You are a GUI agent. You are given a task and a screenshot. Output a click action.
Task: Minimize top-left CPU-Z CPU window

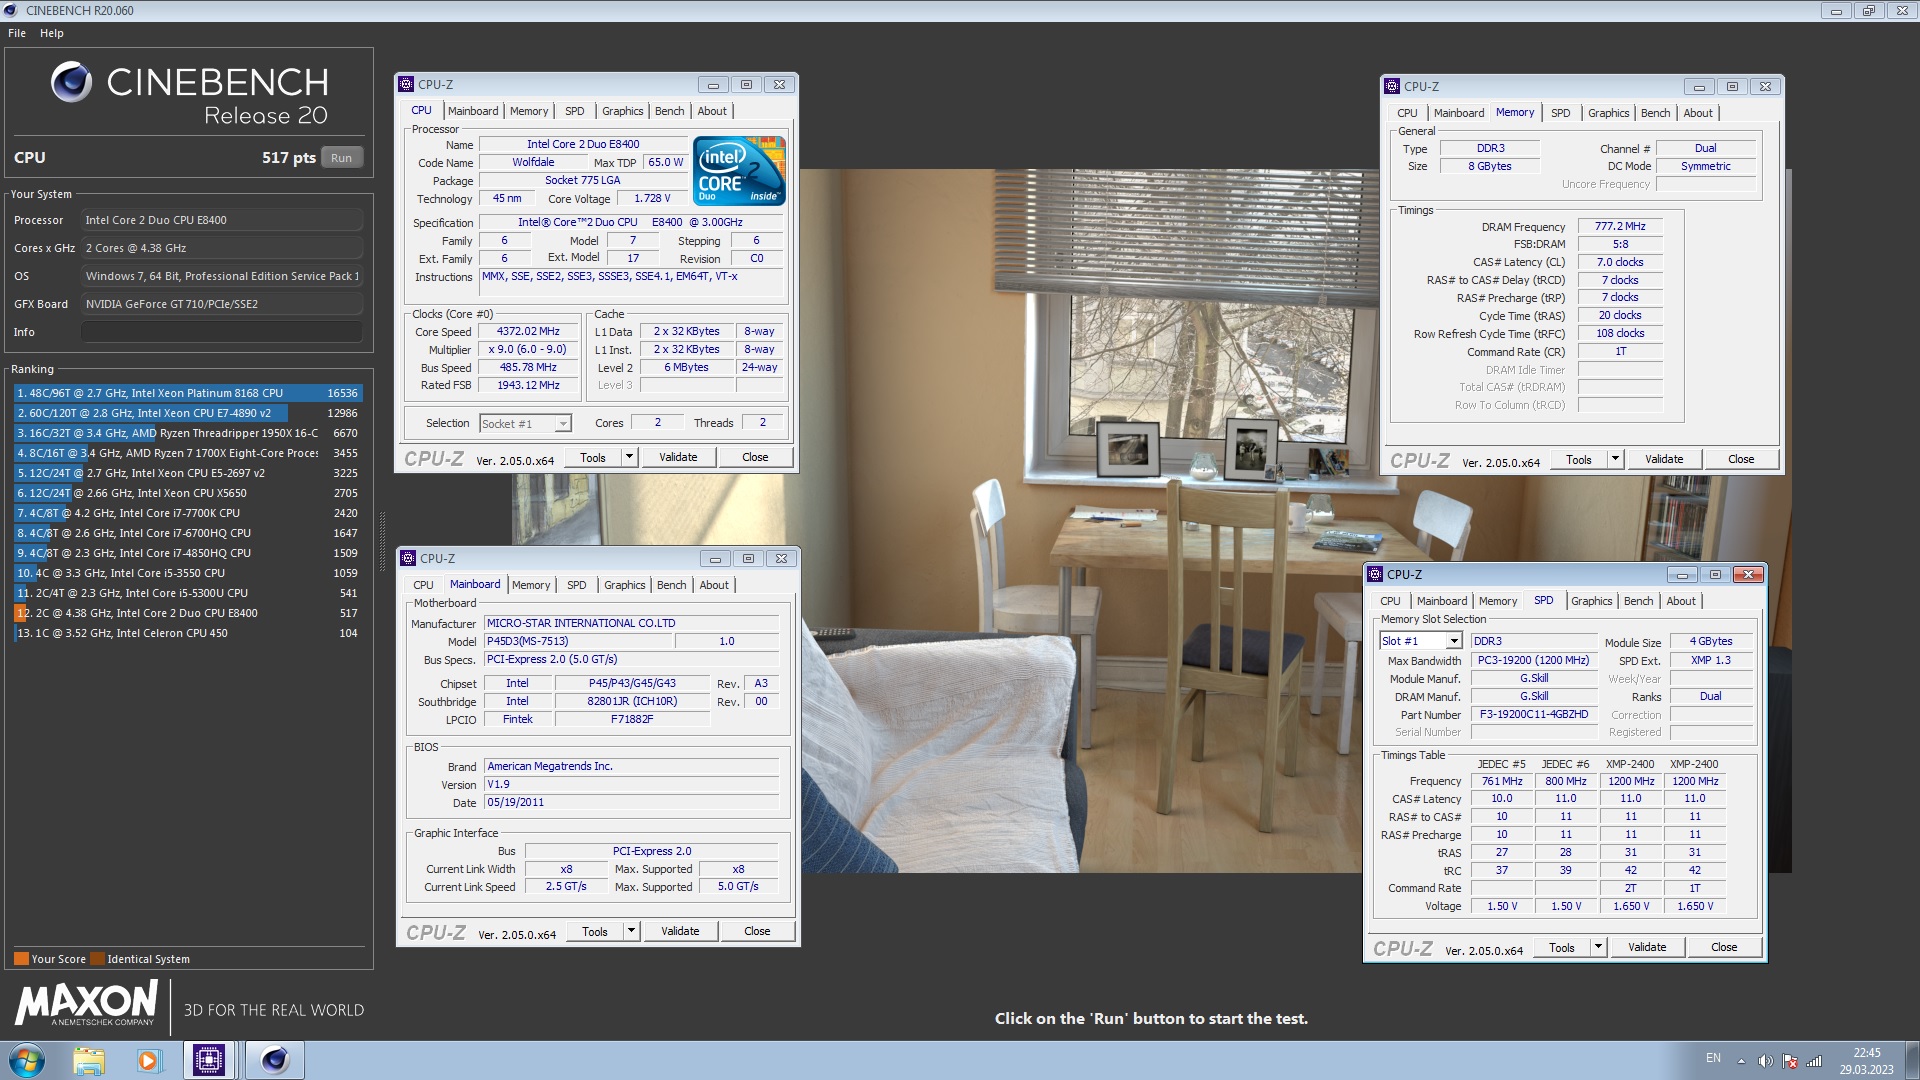[713, 85]
